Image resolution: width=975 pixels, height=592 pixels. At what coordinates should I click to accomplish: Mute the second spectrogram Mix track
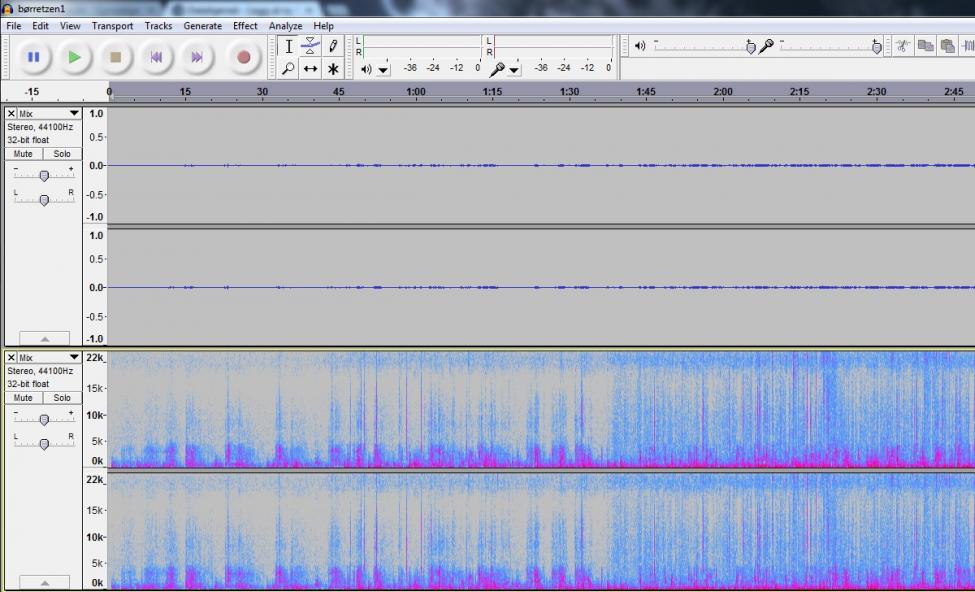pos(23,398)
